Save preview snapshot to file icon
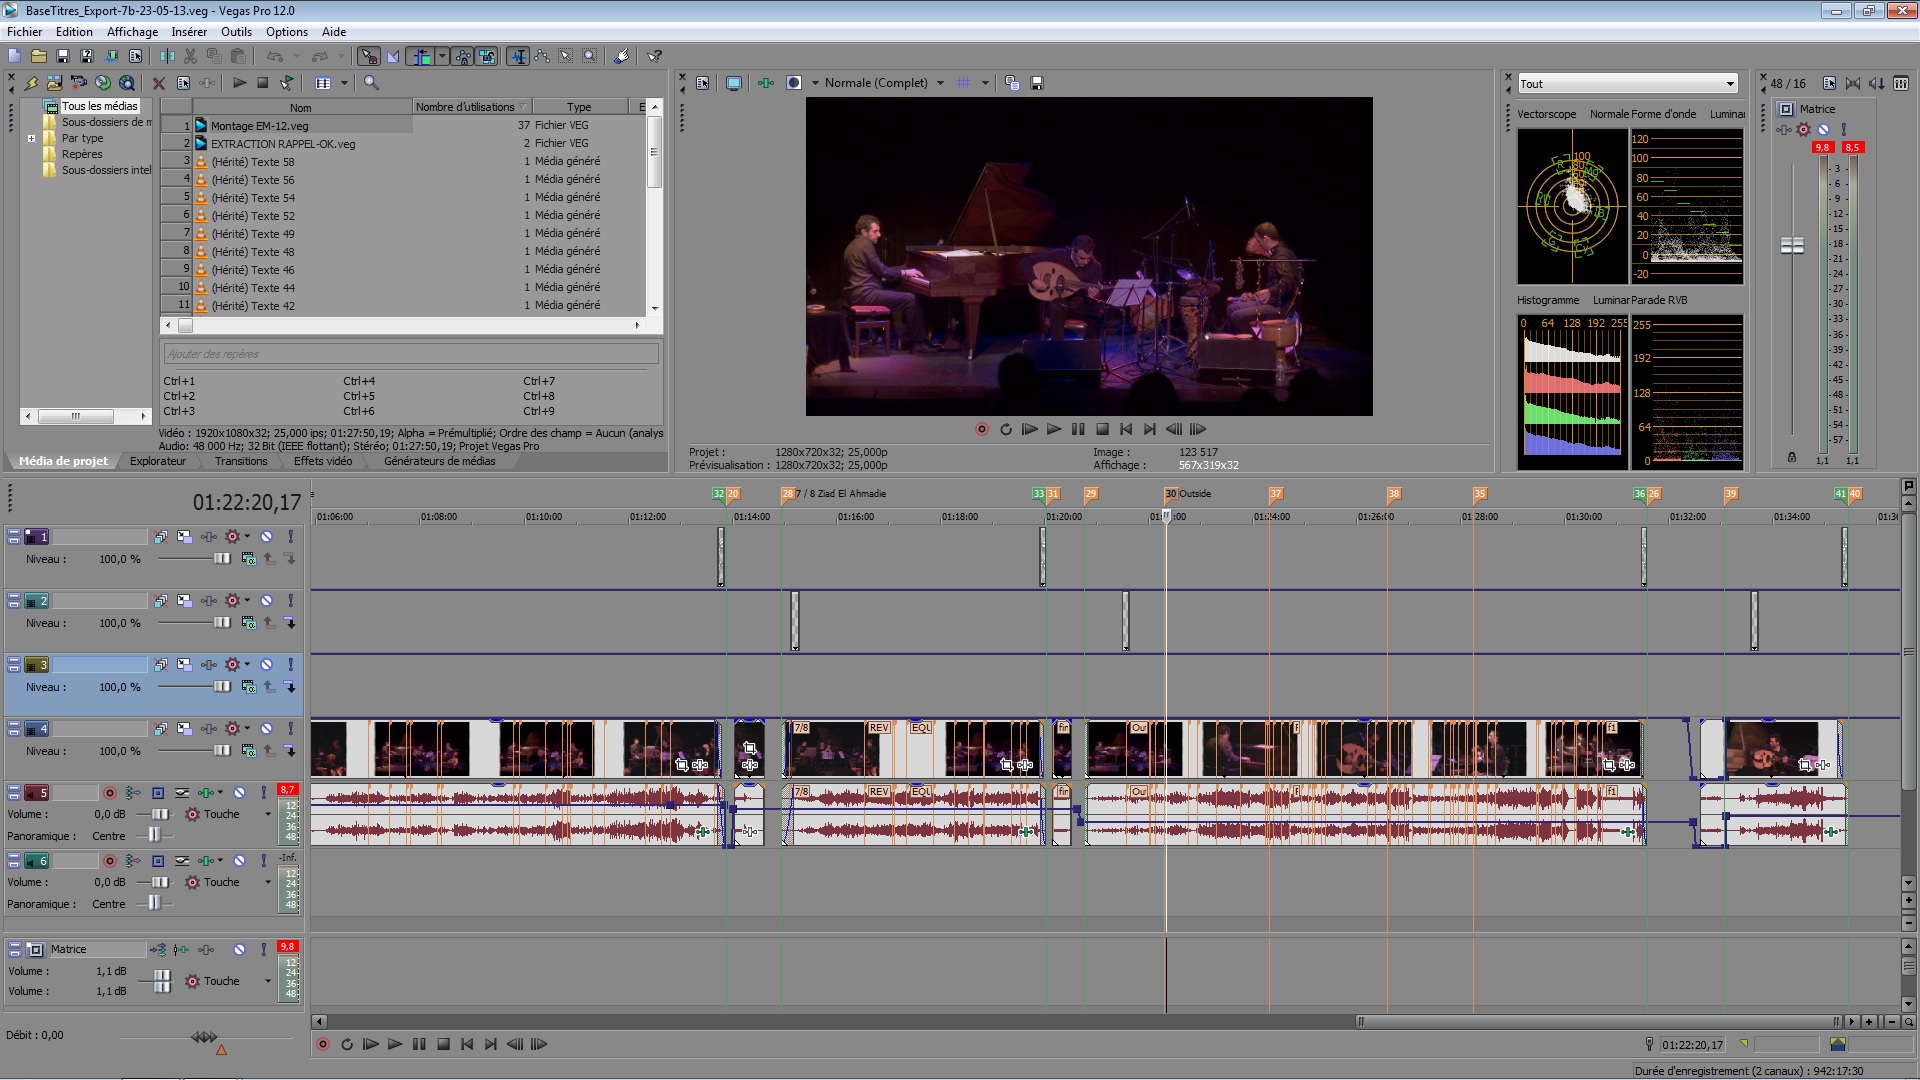The image size is (1920, 1080). tap(1036, 83)
